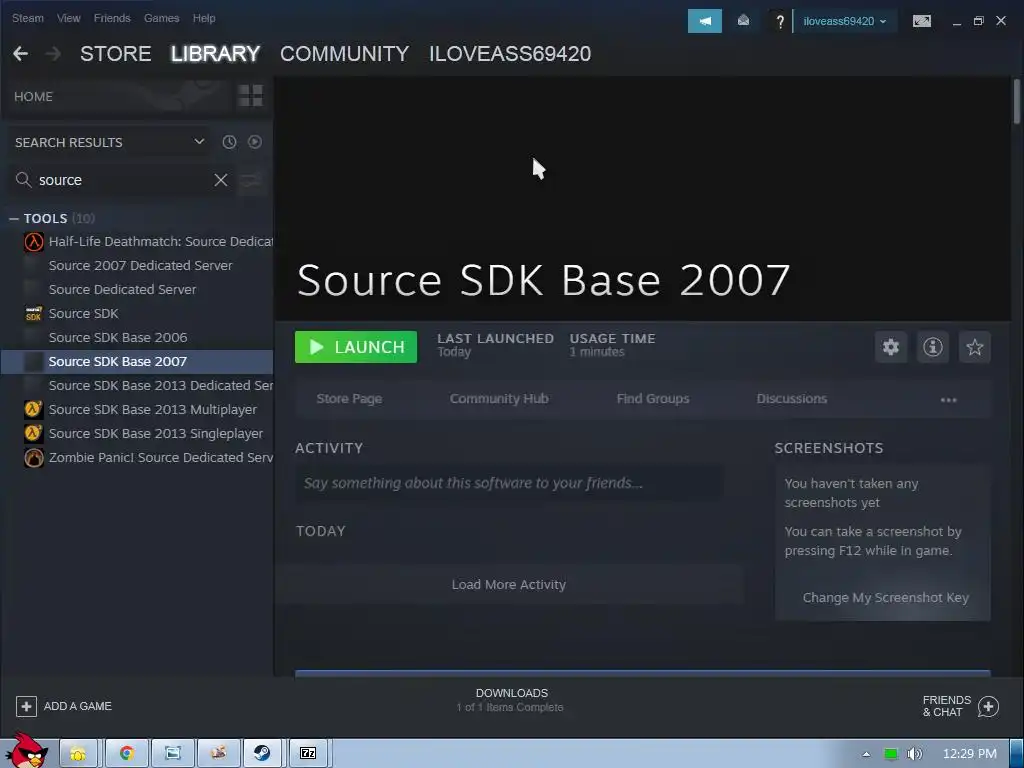Select Source SDK Base 2006

click(x=118, y=338)
